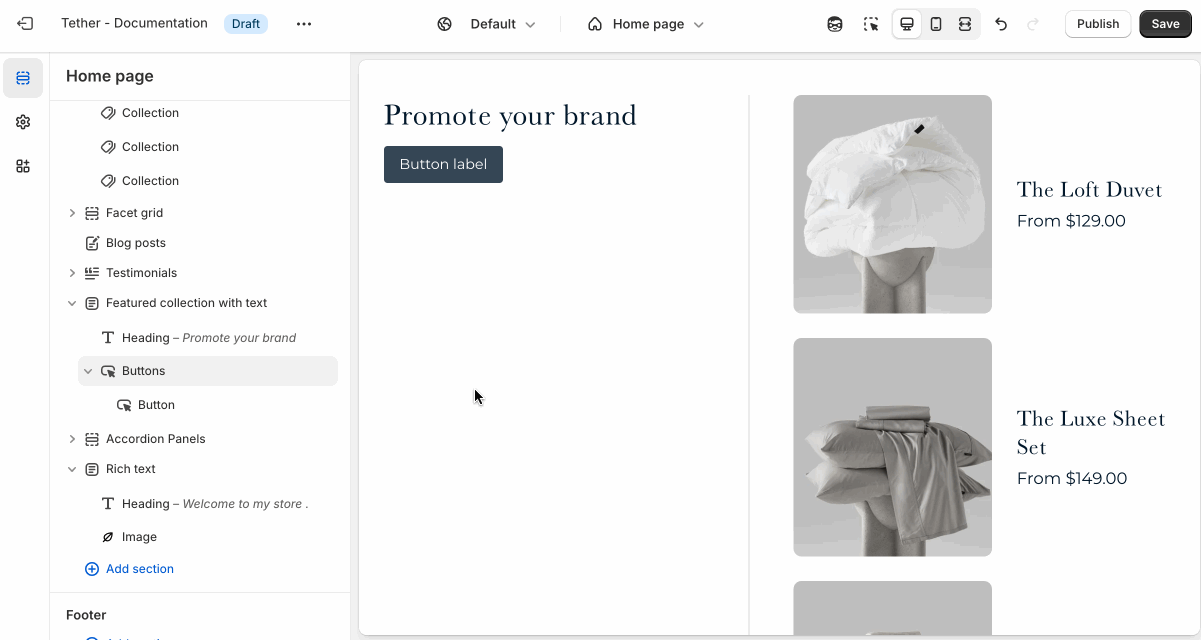Click the plus icon of Add section
The height and width of the screenshot is (640, 1201).
point(92,569)
